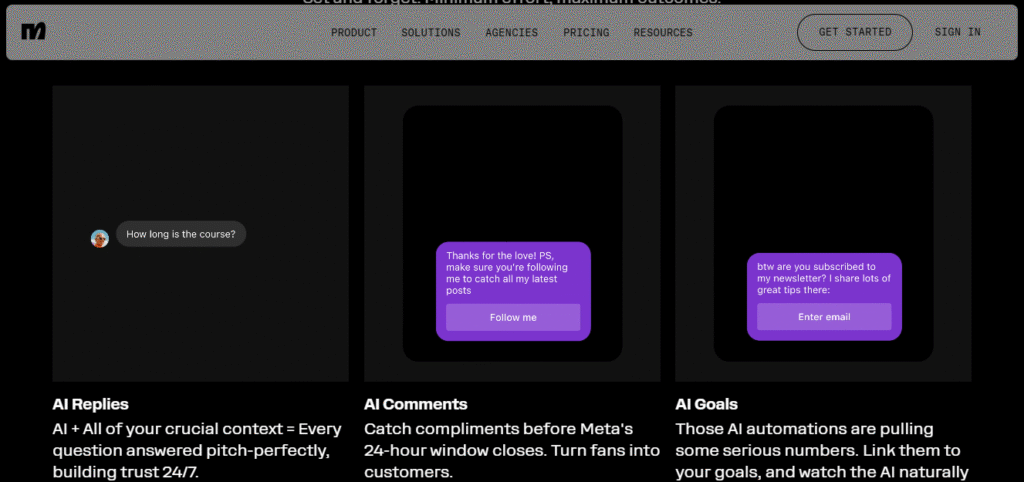Go to the Agencies page
Screen dimensions: 1024x482
pos(512,33)
